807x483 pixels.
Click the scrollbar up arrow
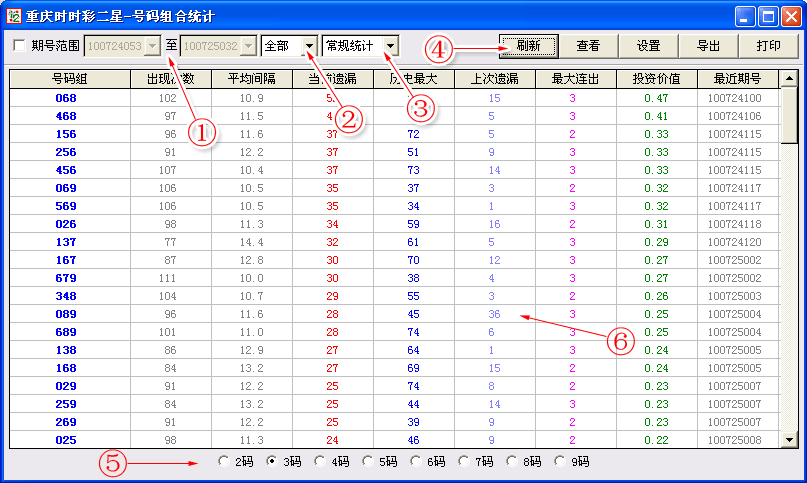pos(789,79)
